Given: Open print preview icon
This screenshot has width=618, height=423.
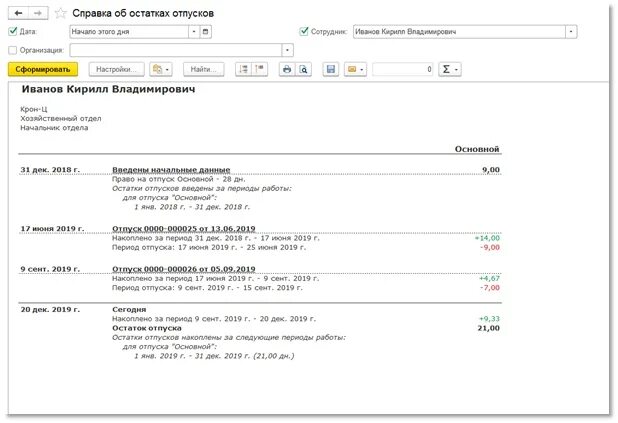Looking at the screenshot, I should point(303,69).
